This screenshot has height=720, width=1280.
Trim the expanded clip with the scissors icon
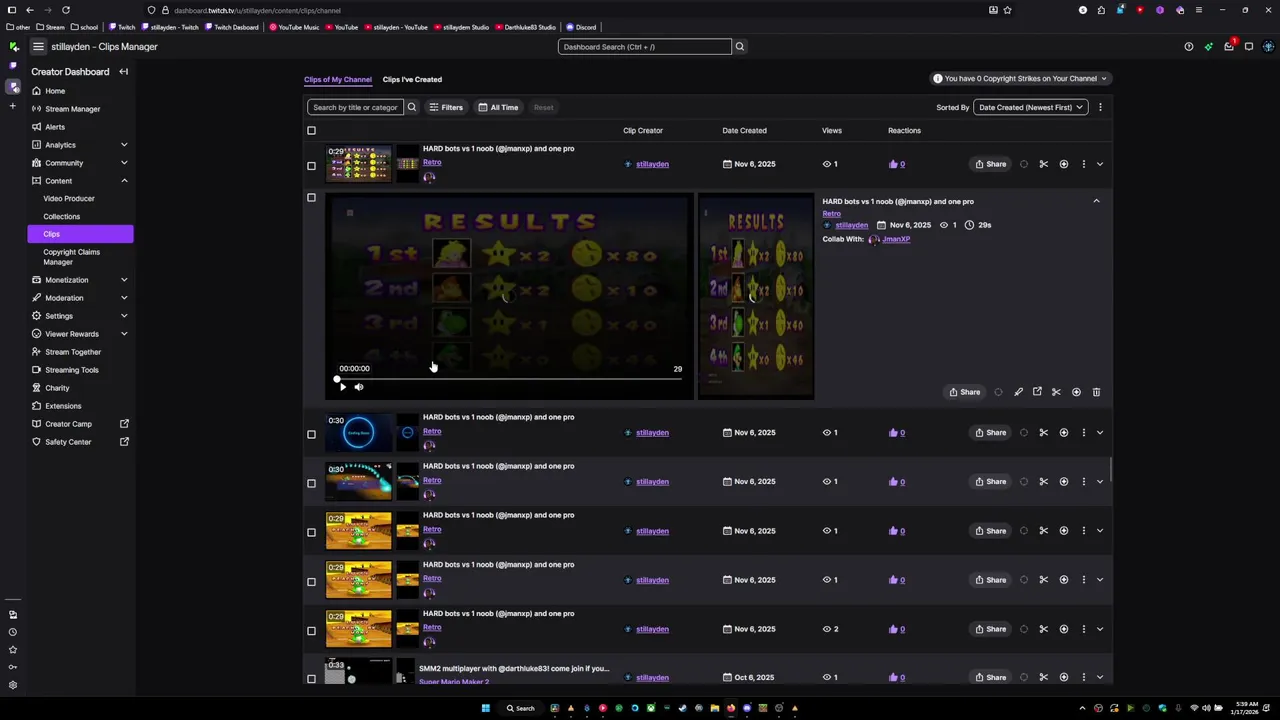click(1056, 392)
